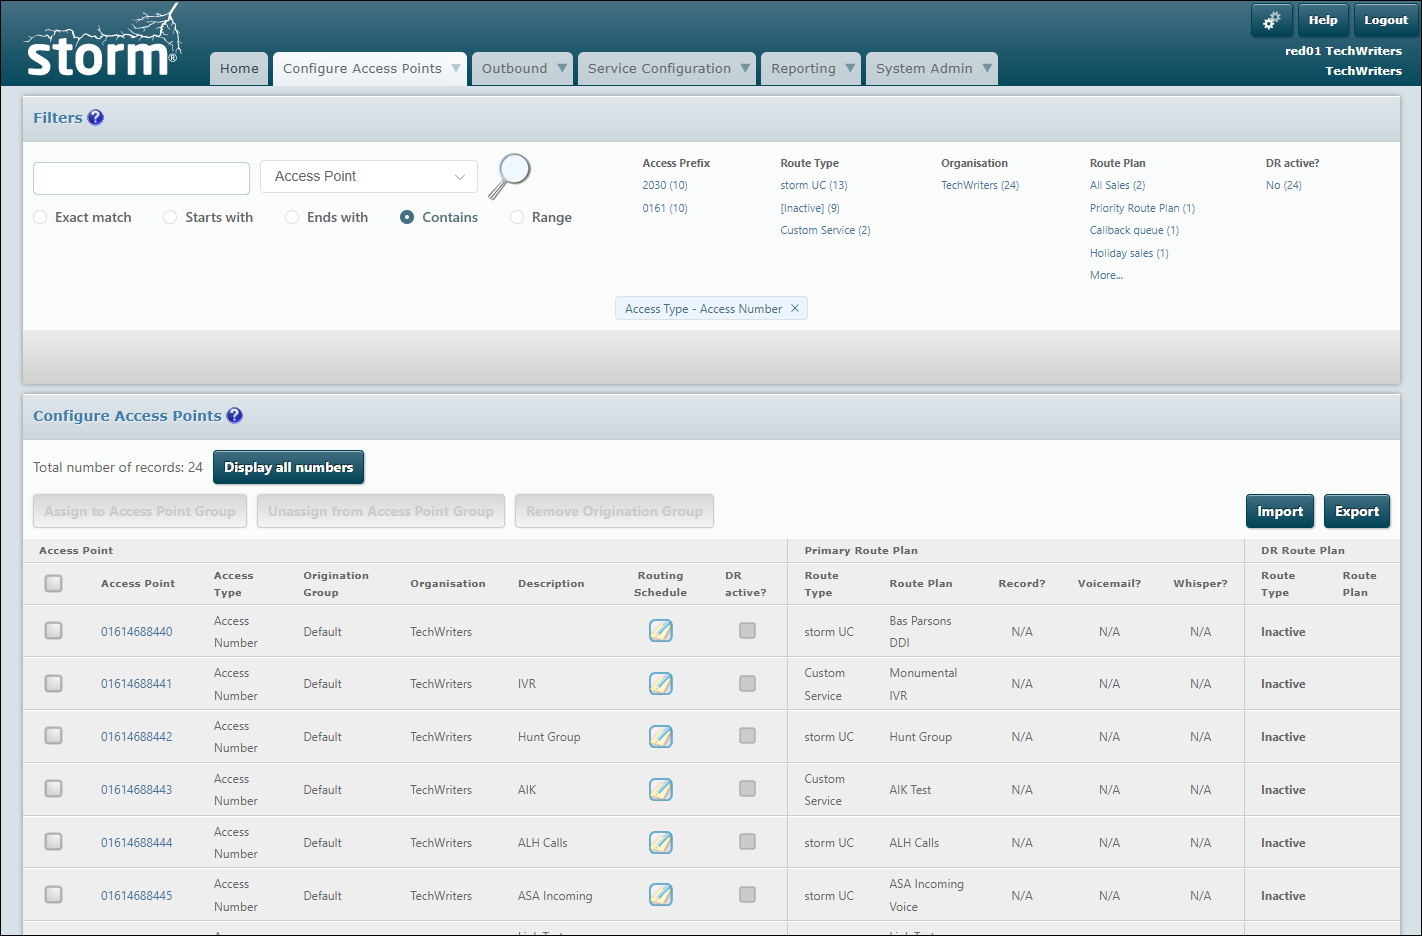Open the Access Point search type dropdown
This screenshot has height=936, width=1422.
[x=369, y=176]
